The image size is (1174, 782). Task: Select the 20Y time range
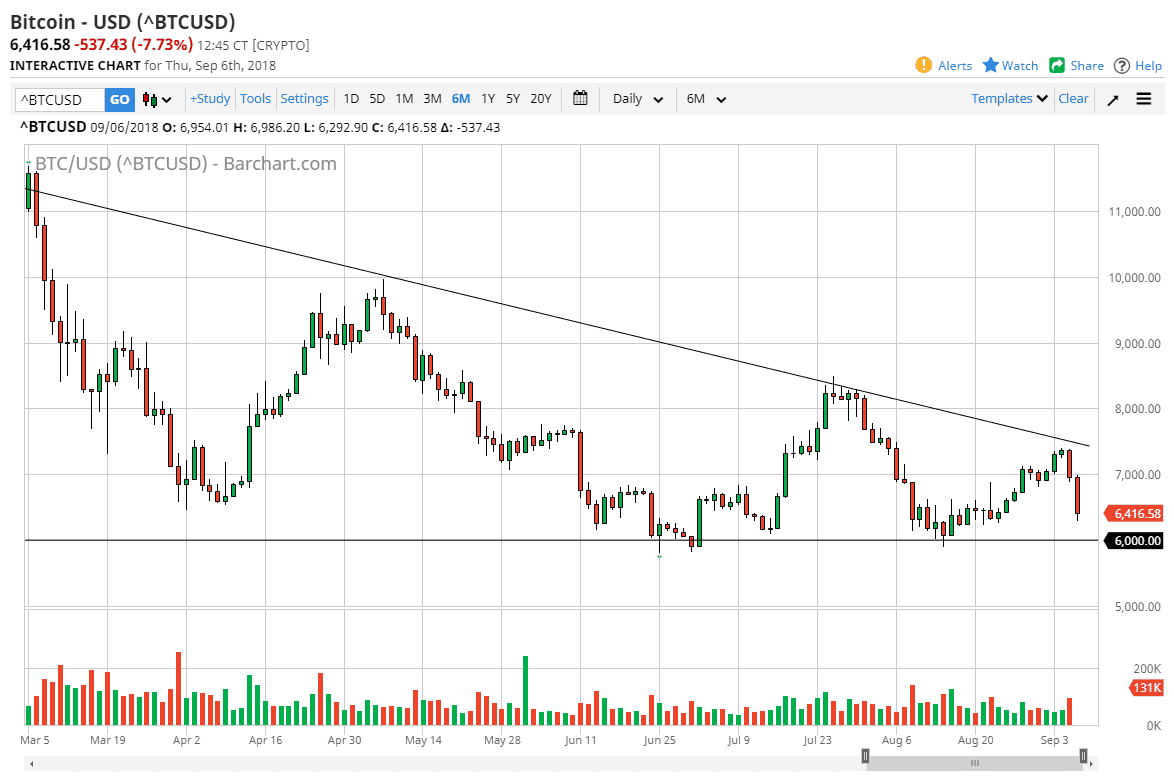click(540, 98)
